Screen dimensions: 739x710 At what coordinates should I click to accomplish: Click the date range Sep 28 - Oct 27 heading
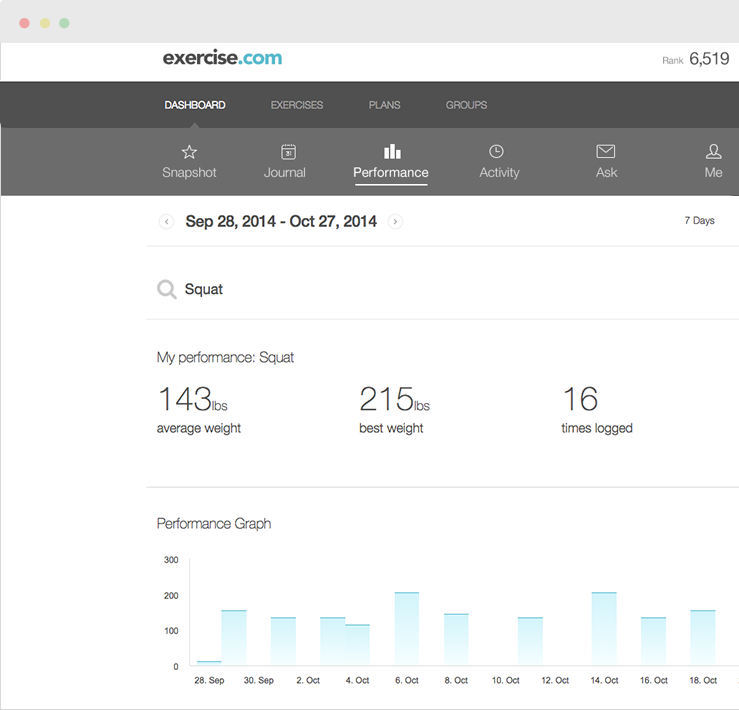click(281, 221)
